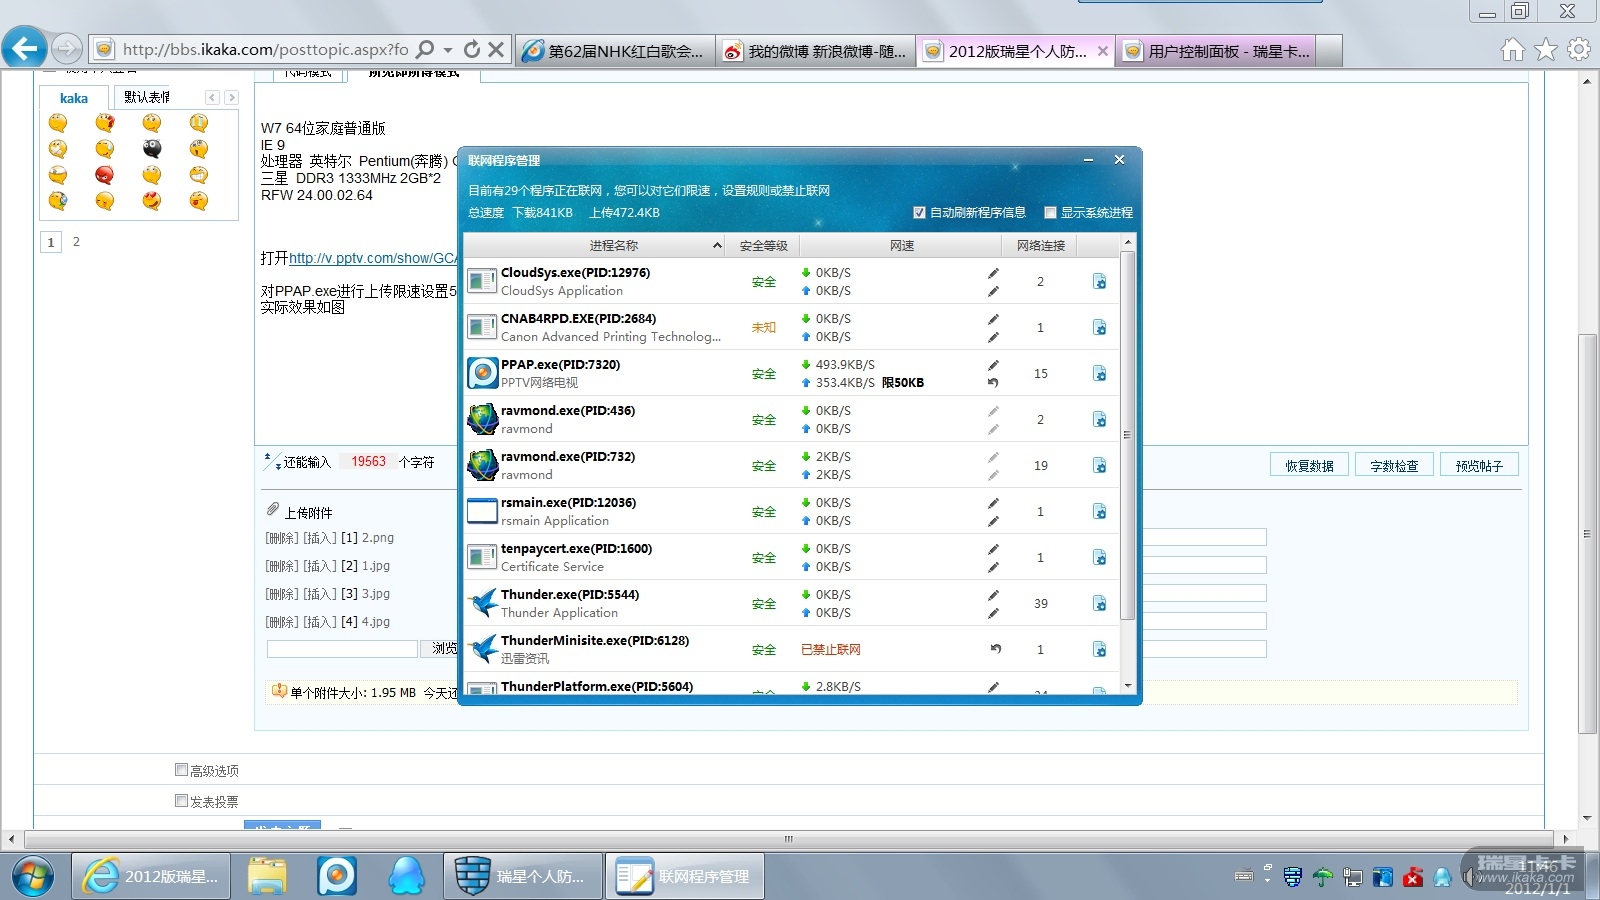The width and height of the screenshot is (1600, 900).
Task: Click the 恢复数据 button
Action: 1309,466
